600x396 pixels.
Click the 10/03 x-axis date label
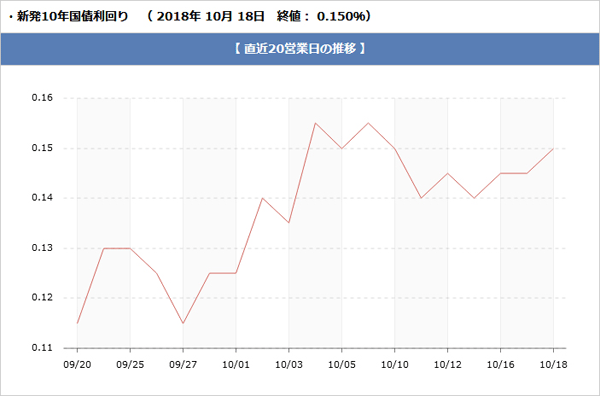click(x=289, y=364)
